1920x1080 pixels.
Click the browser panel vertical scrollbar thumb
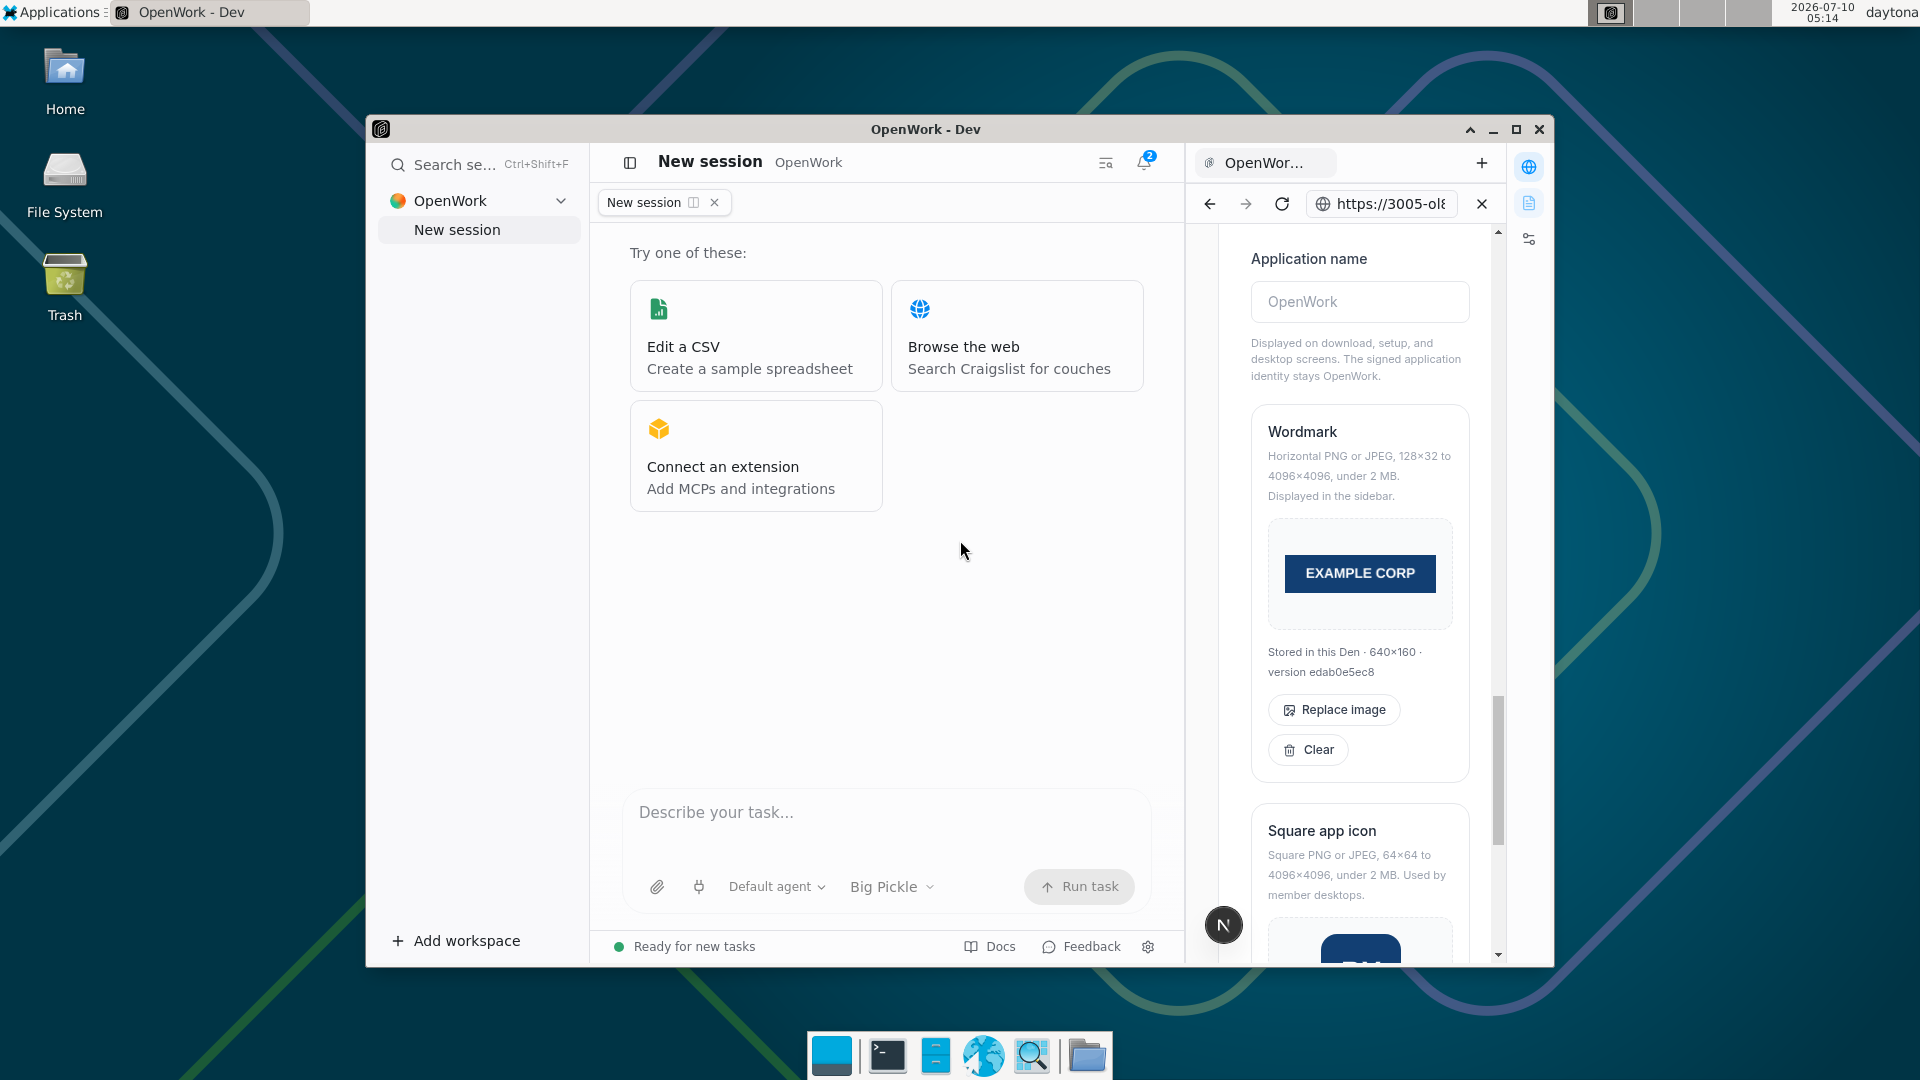1498,771
